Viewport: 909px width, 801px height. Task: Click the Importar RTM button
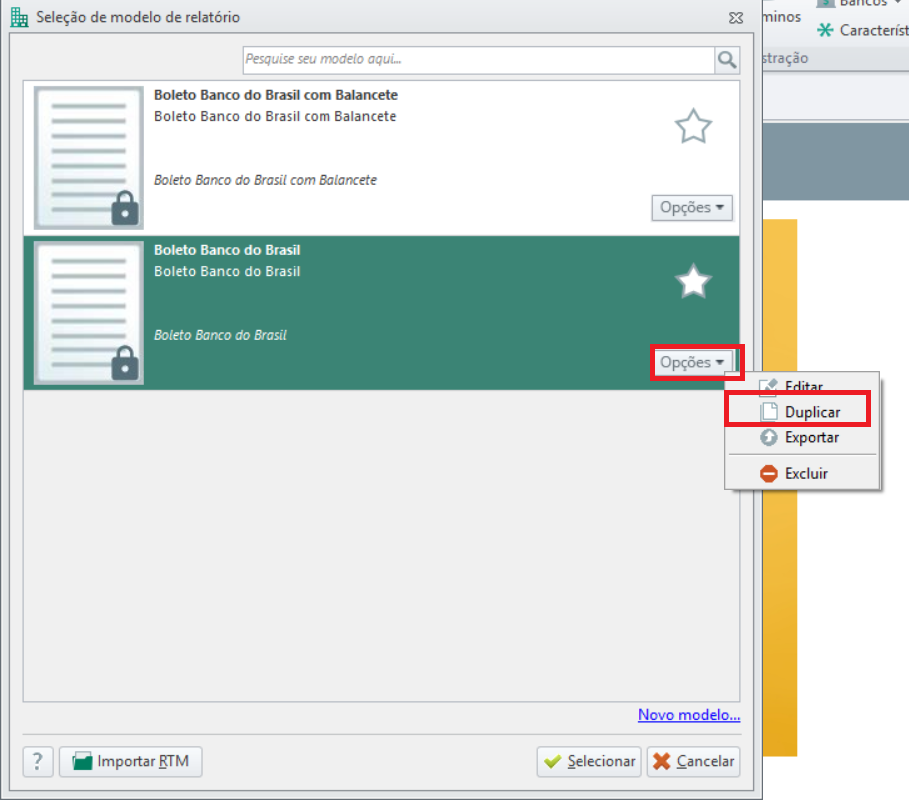point(130,761)
